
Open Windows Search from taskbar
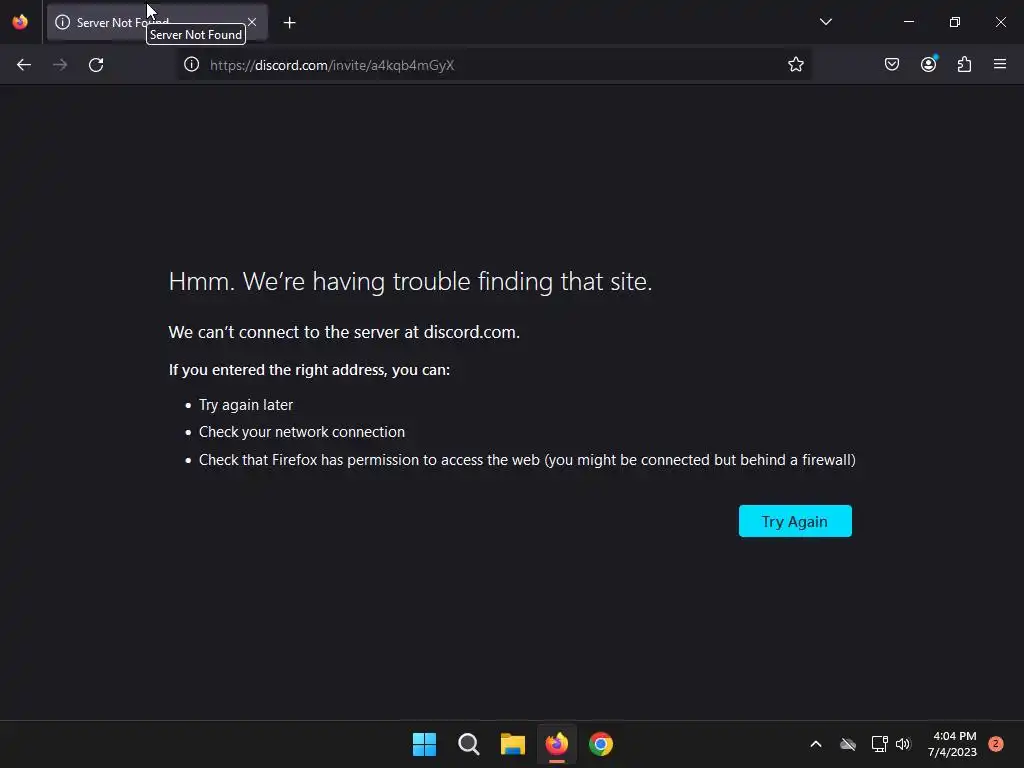(x=469, y=744)
